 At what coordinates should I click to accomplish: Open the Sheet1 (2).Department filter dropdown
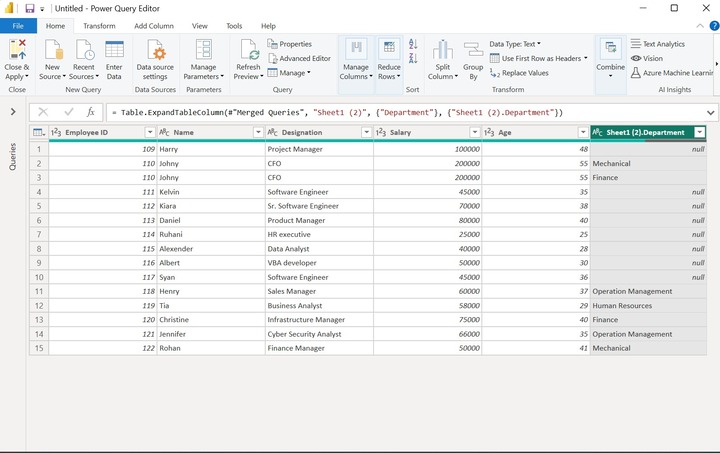[x=700, y=132]
